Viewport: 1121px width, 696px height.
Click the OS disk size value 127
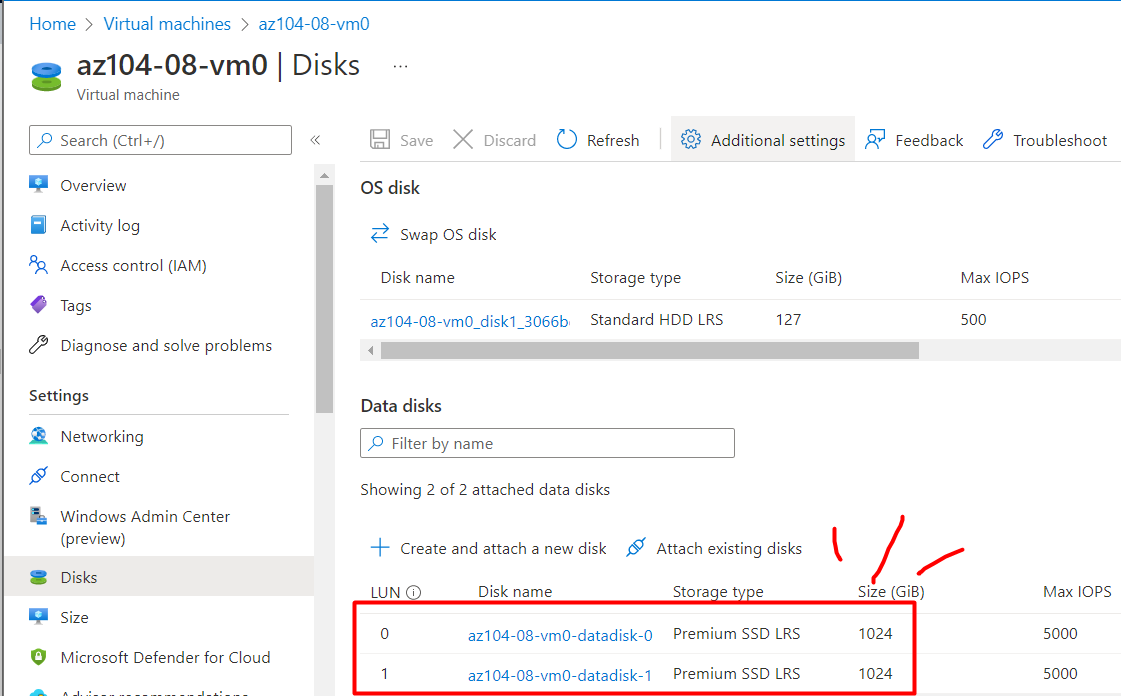pyautogui.click(x=788, y=319)
